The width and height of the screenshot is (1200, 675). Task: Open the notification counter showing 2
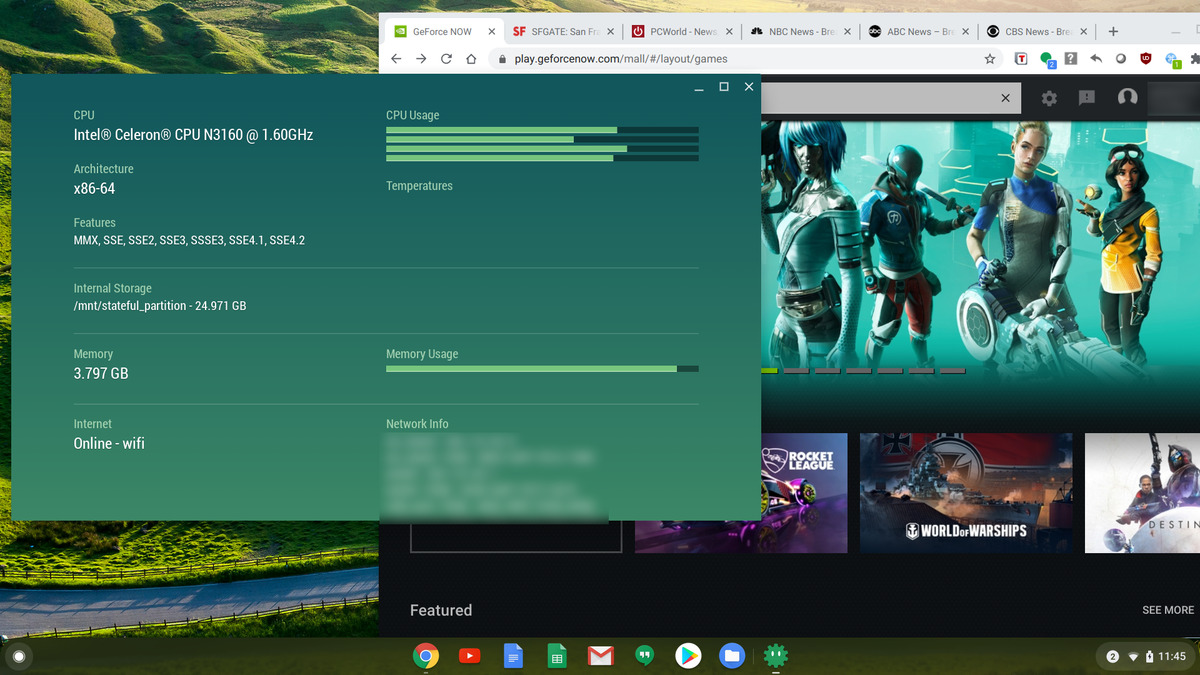tap(1113, 657)
